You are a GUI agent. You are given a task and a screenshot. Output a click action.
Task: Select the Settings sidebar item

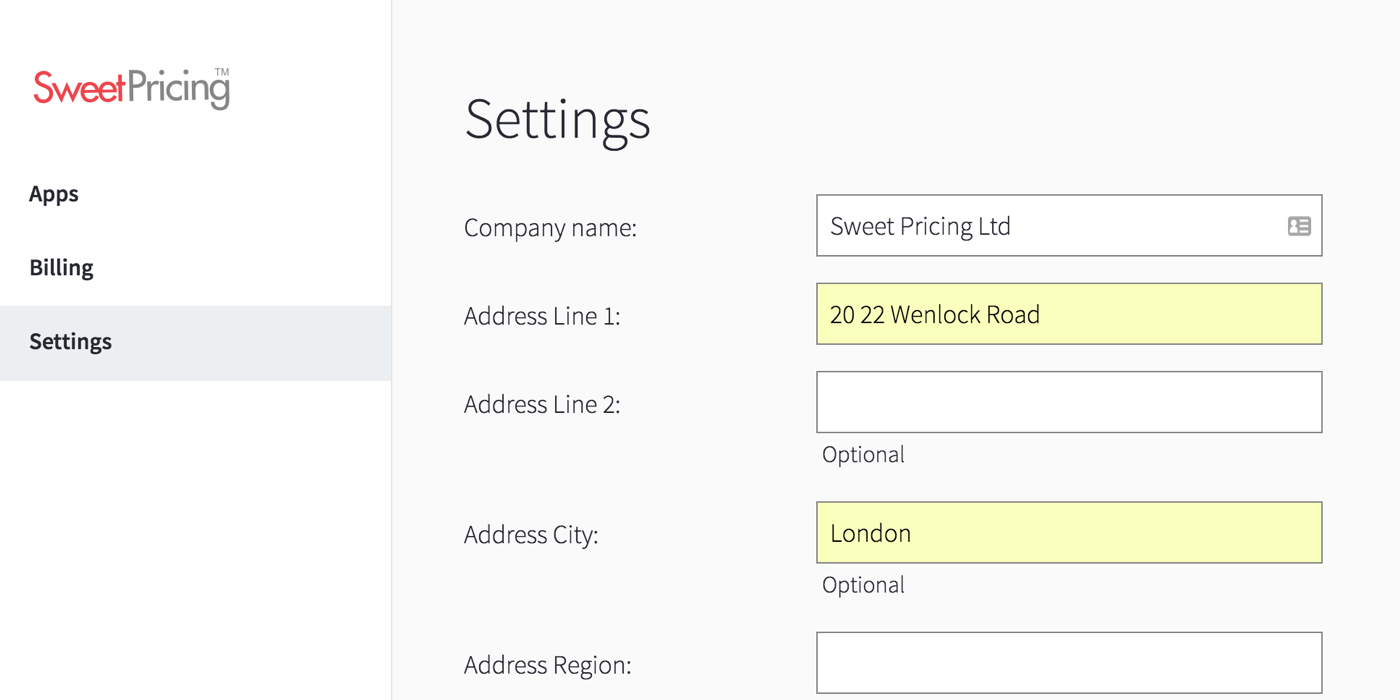click(x=195, y=343)
